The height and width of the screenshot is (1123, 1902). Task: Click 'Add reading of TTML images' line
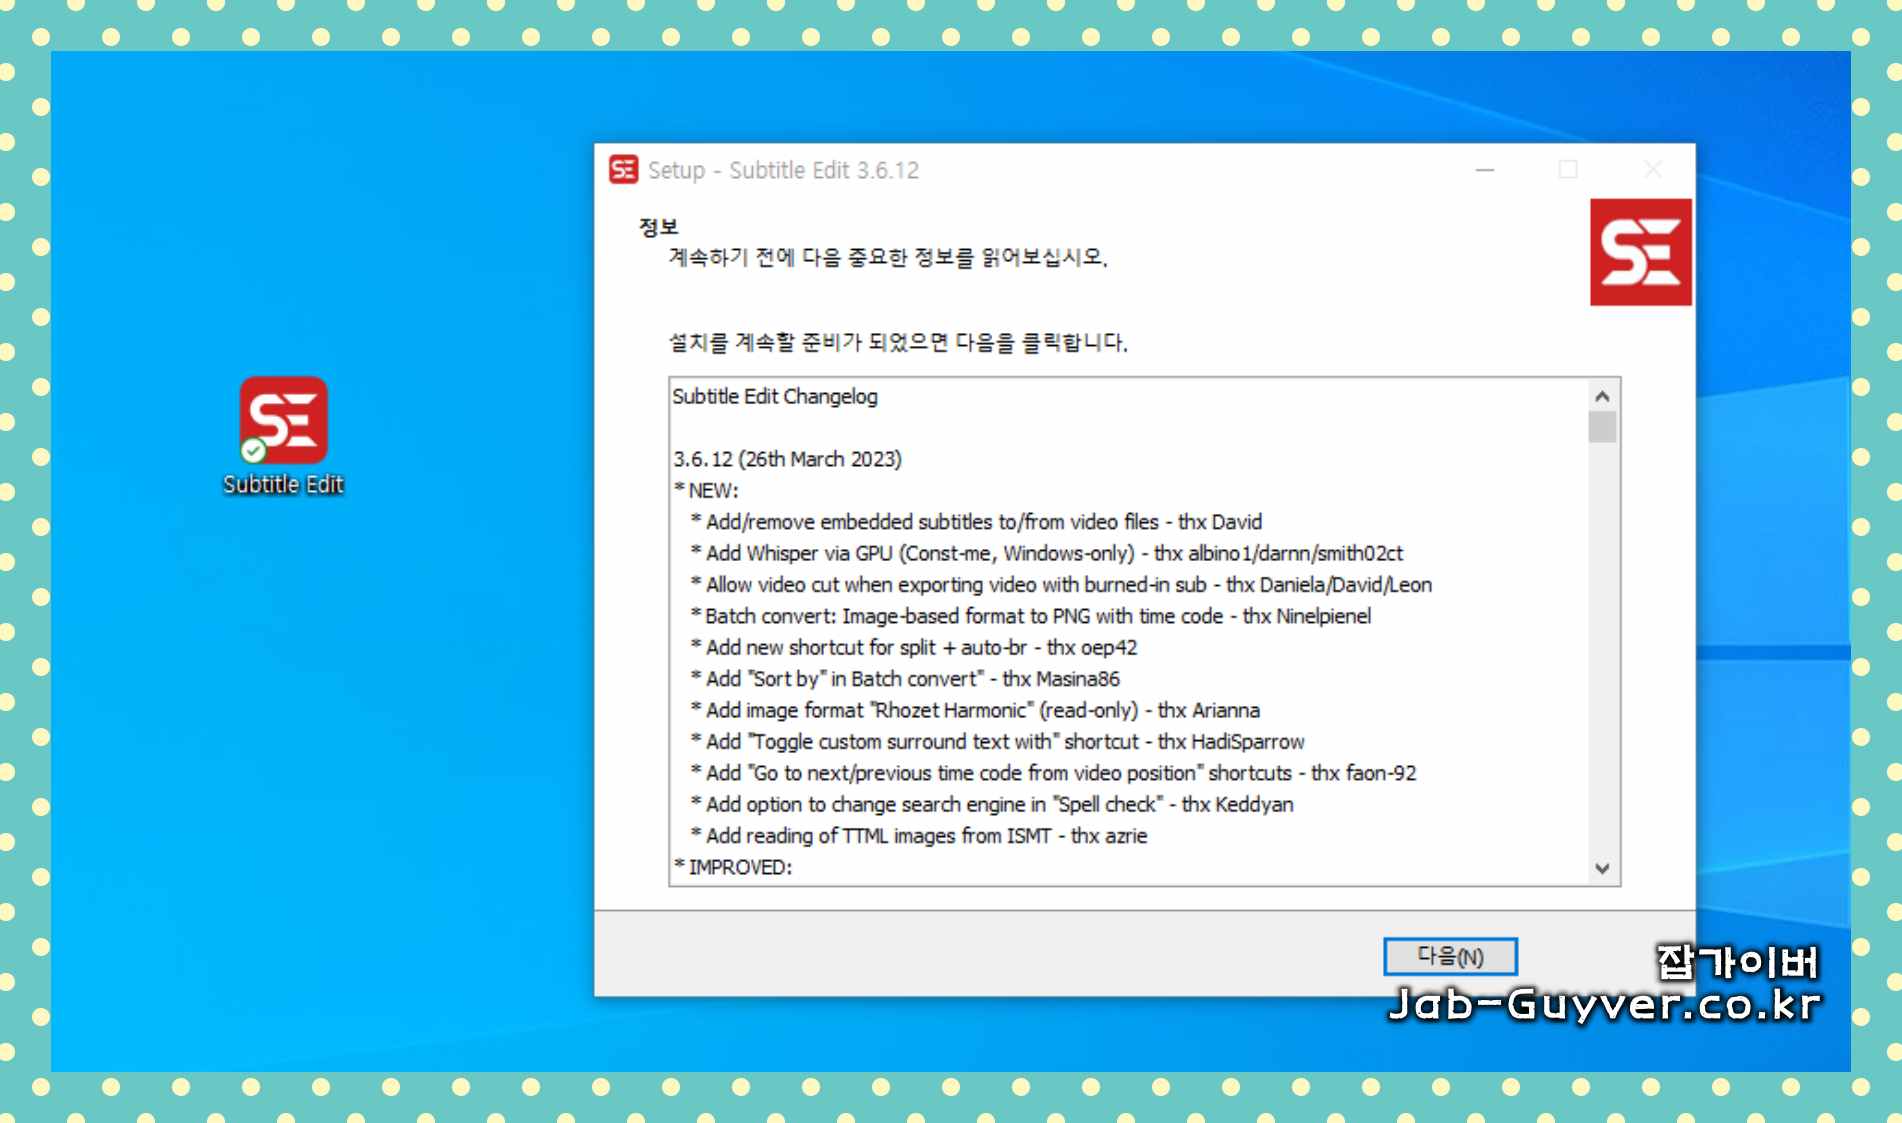pos(918,836)
